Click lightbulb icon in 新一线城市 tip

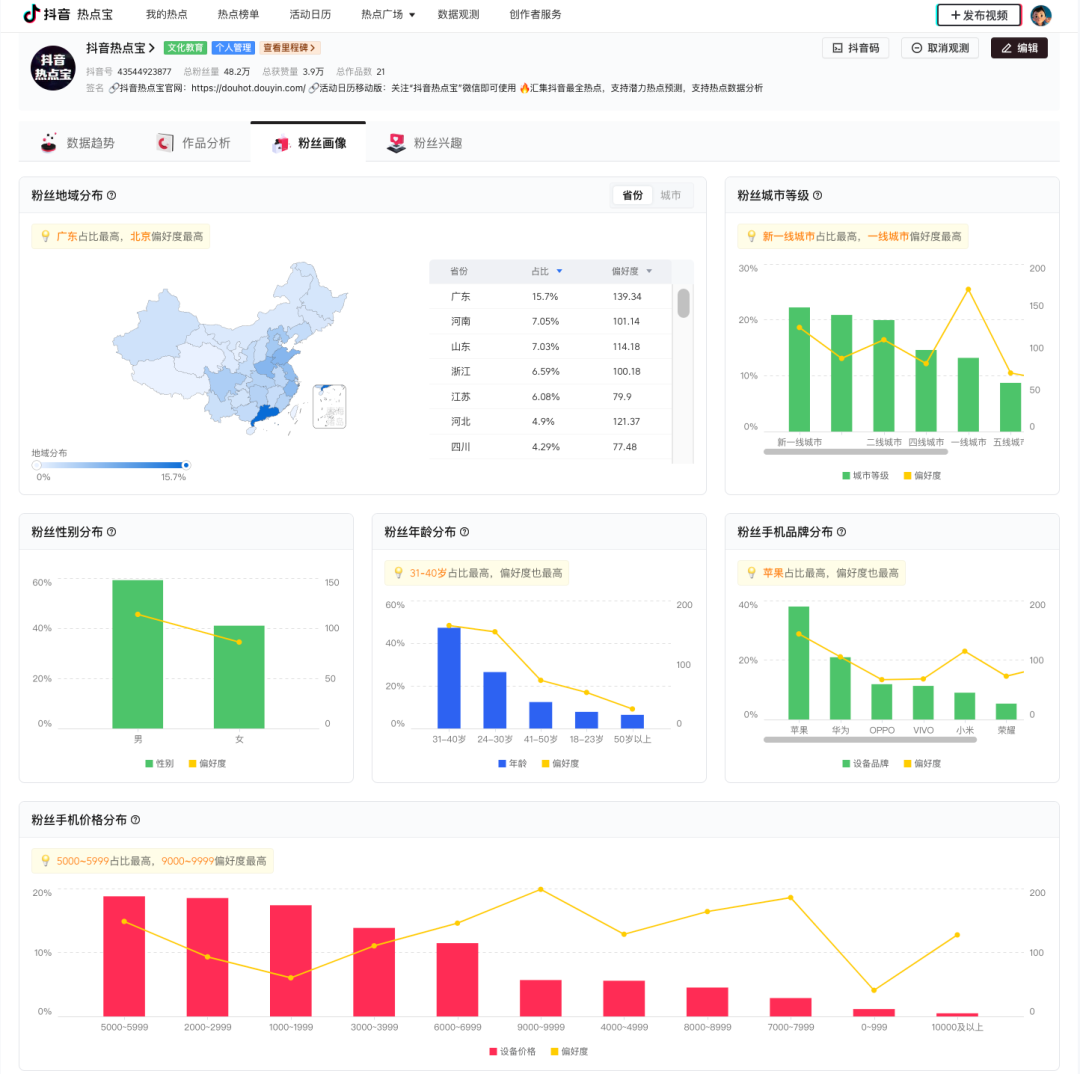751,236
